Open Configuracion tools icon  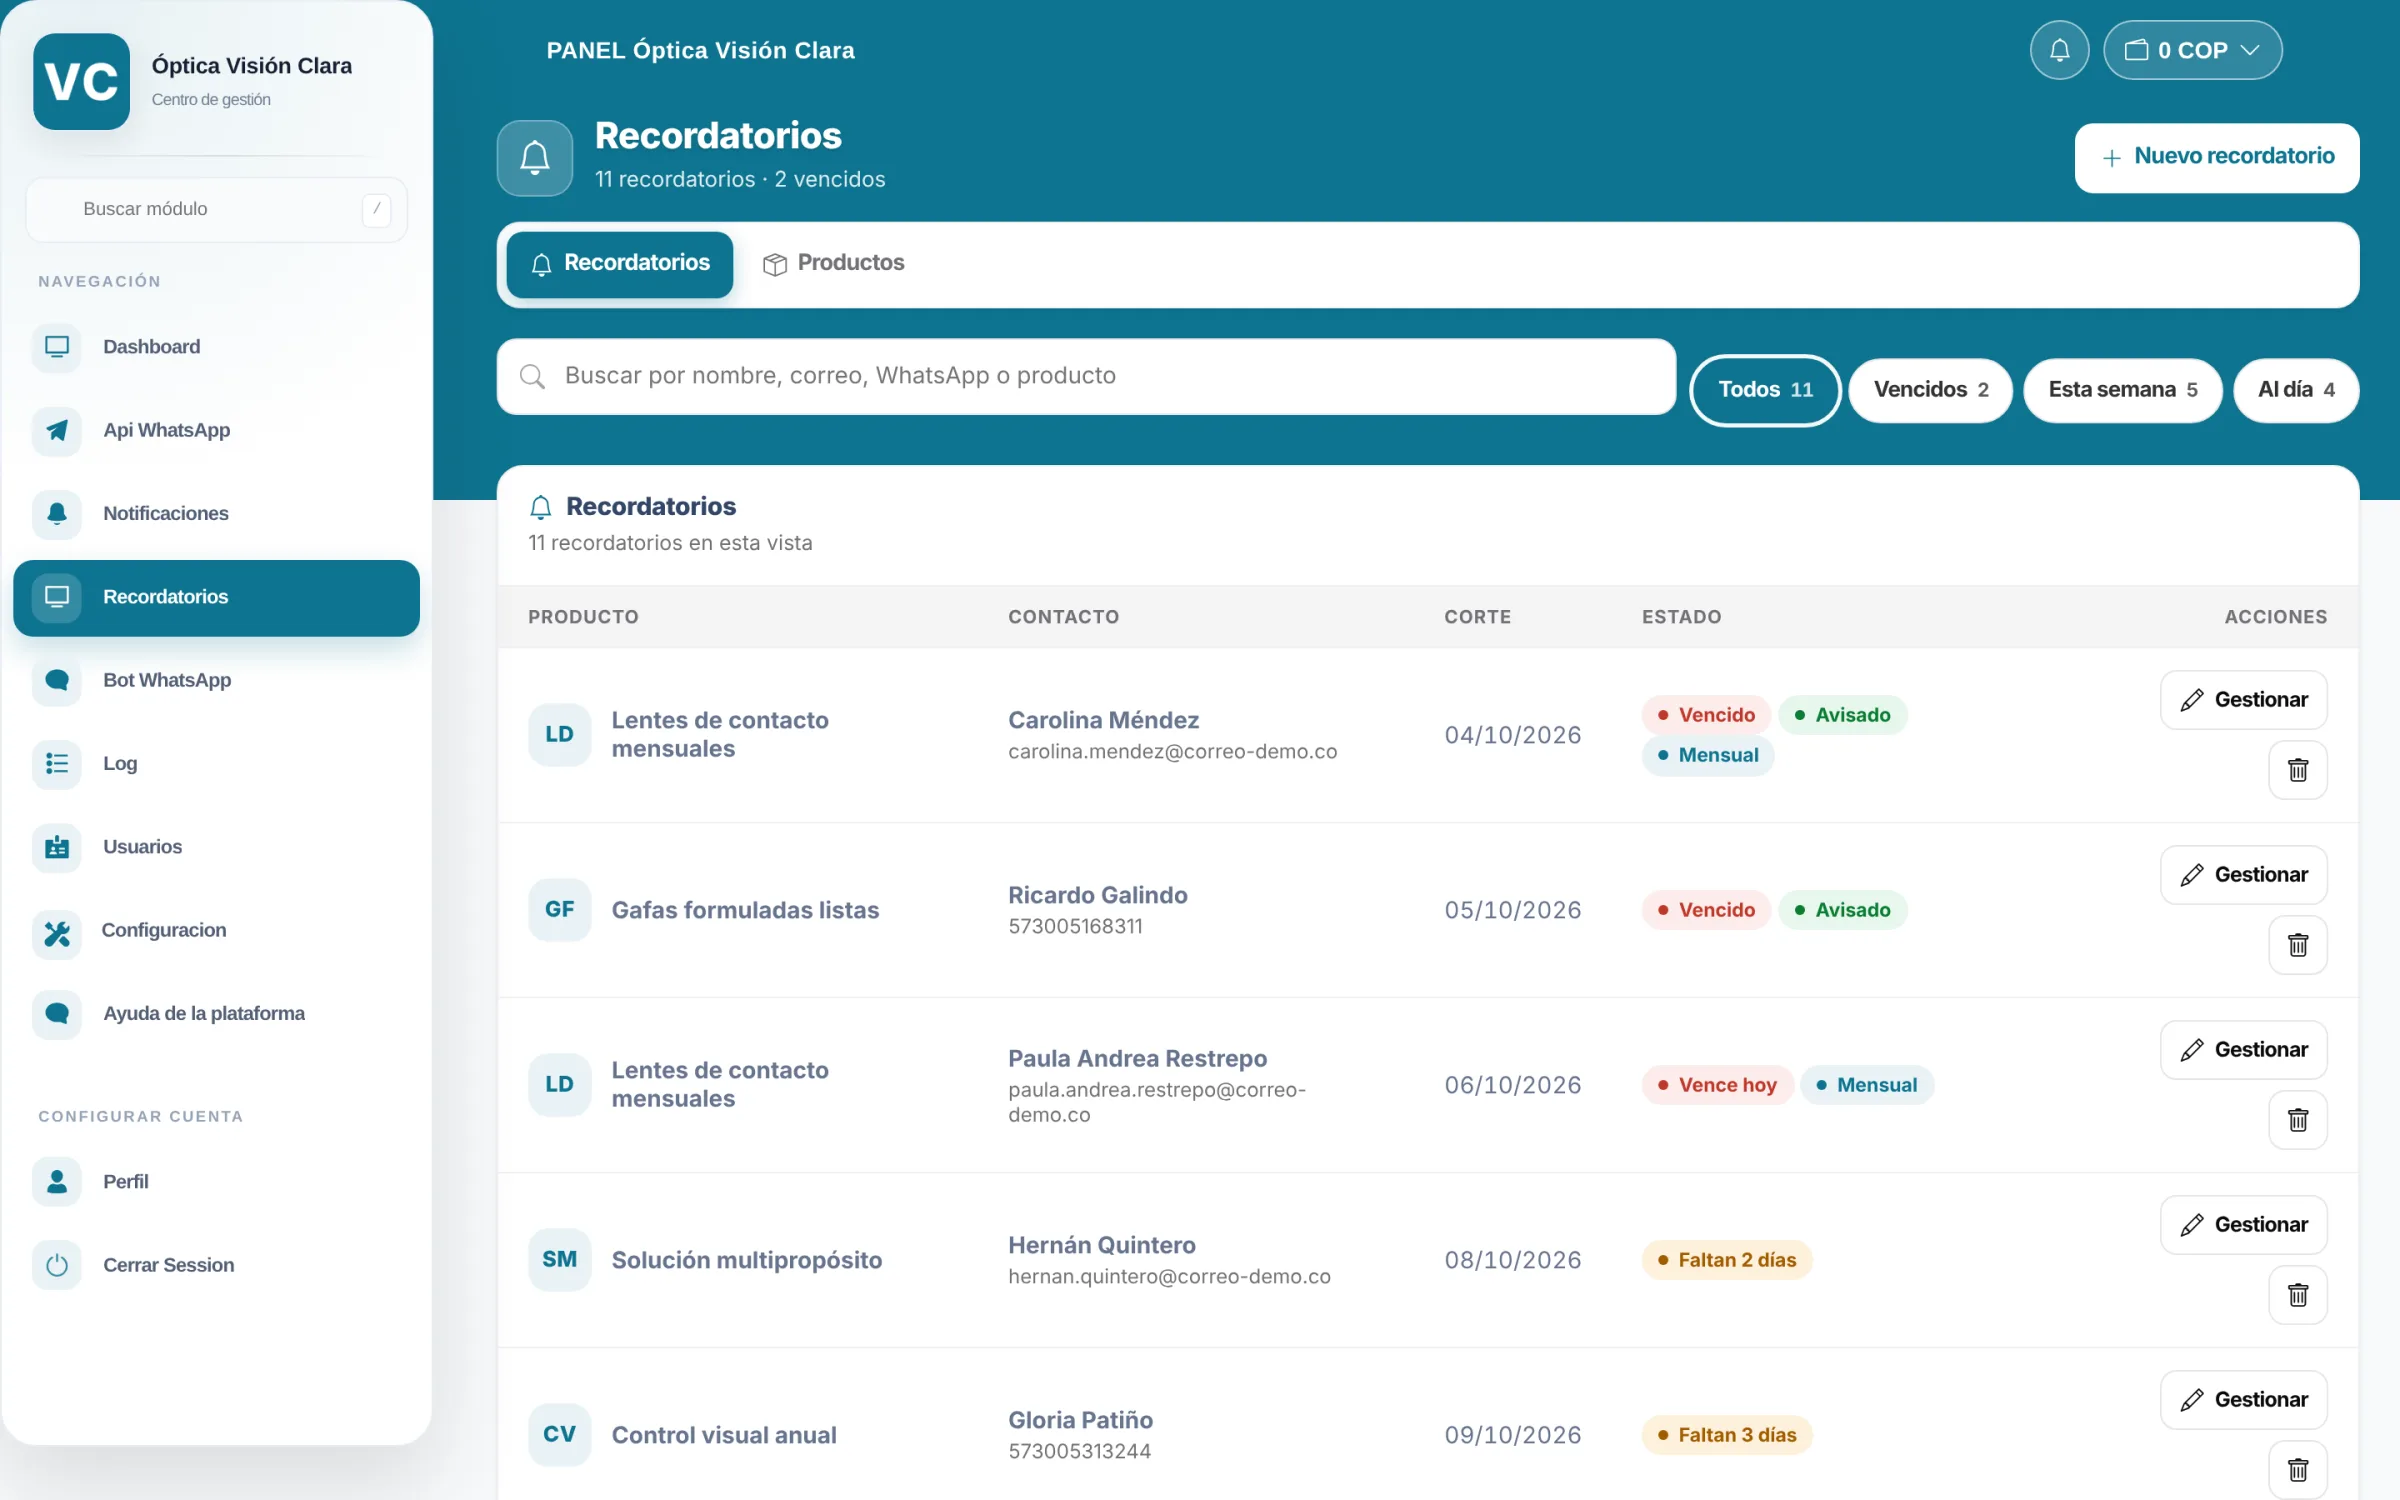pyautogui.click(x=57, y=933)
